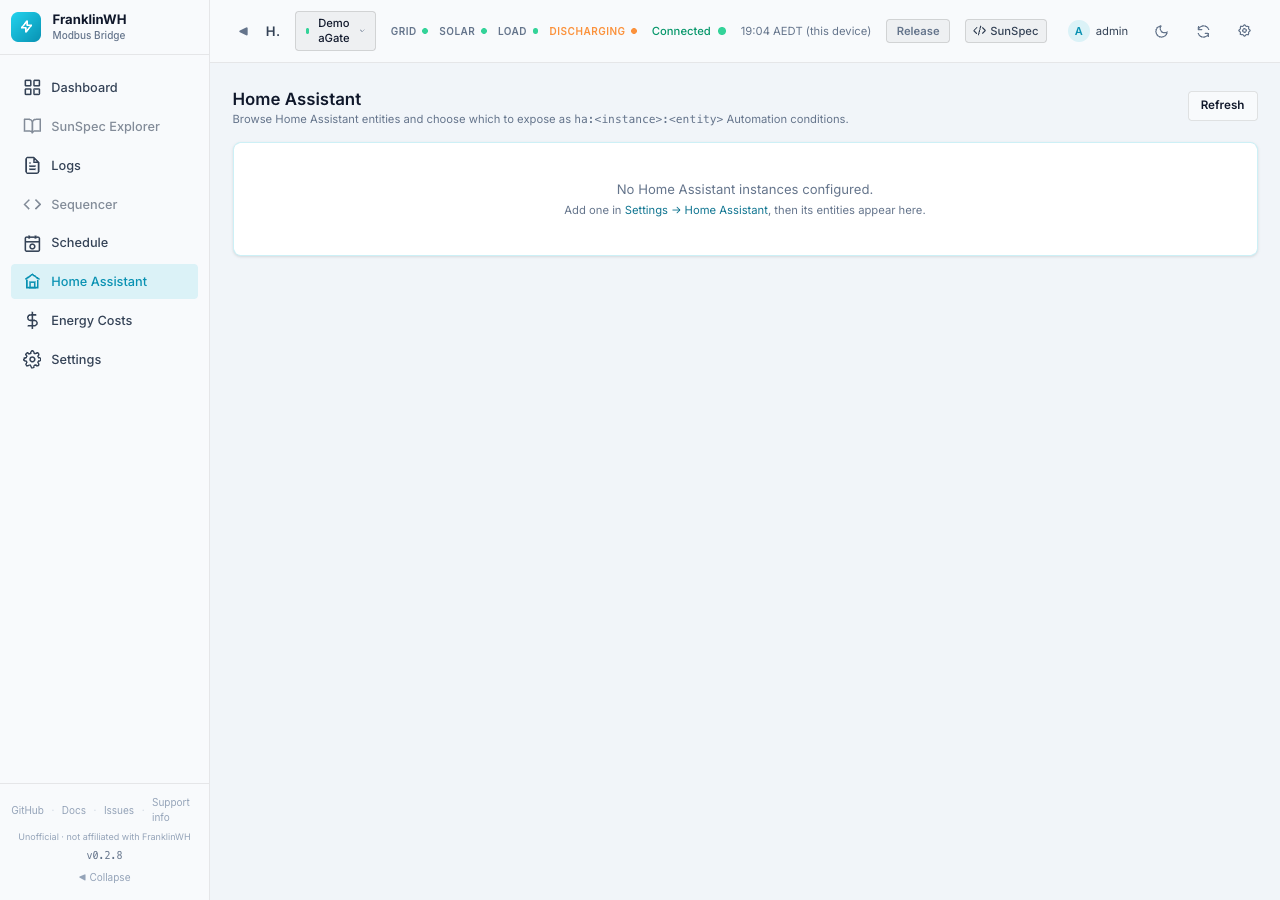Click the Sequencer code brackets icon

(32, 204)
